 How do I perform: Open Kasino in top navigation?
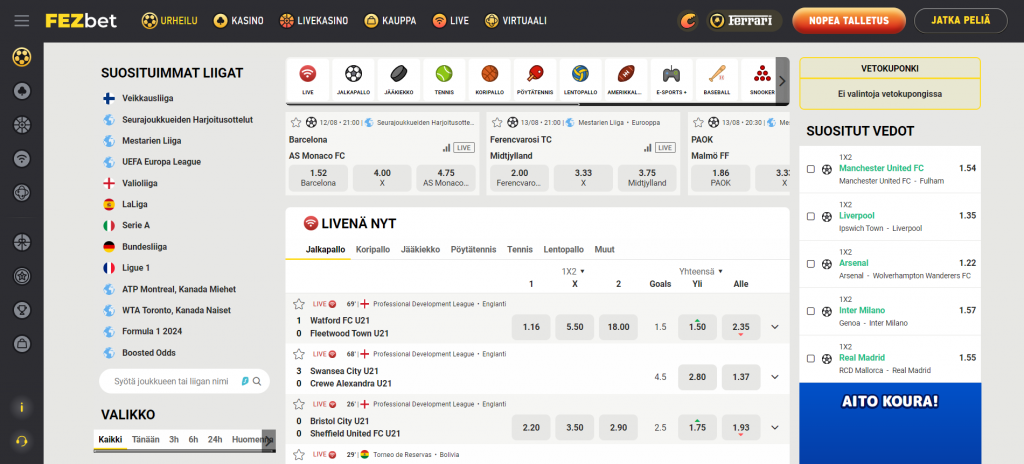coord(238,21)
